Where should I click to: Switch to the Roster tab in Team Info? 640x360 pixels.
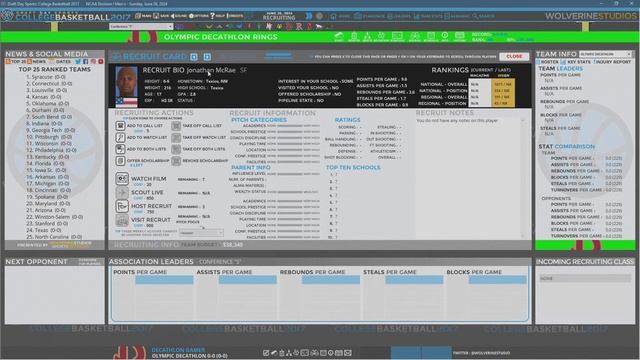click(x=547, y=62)
